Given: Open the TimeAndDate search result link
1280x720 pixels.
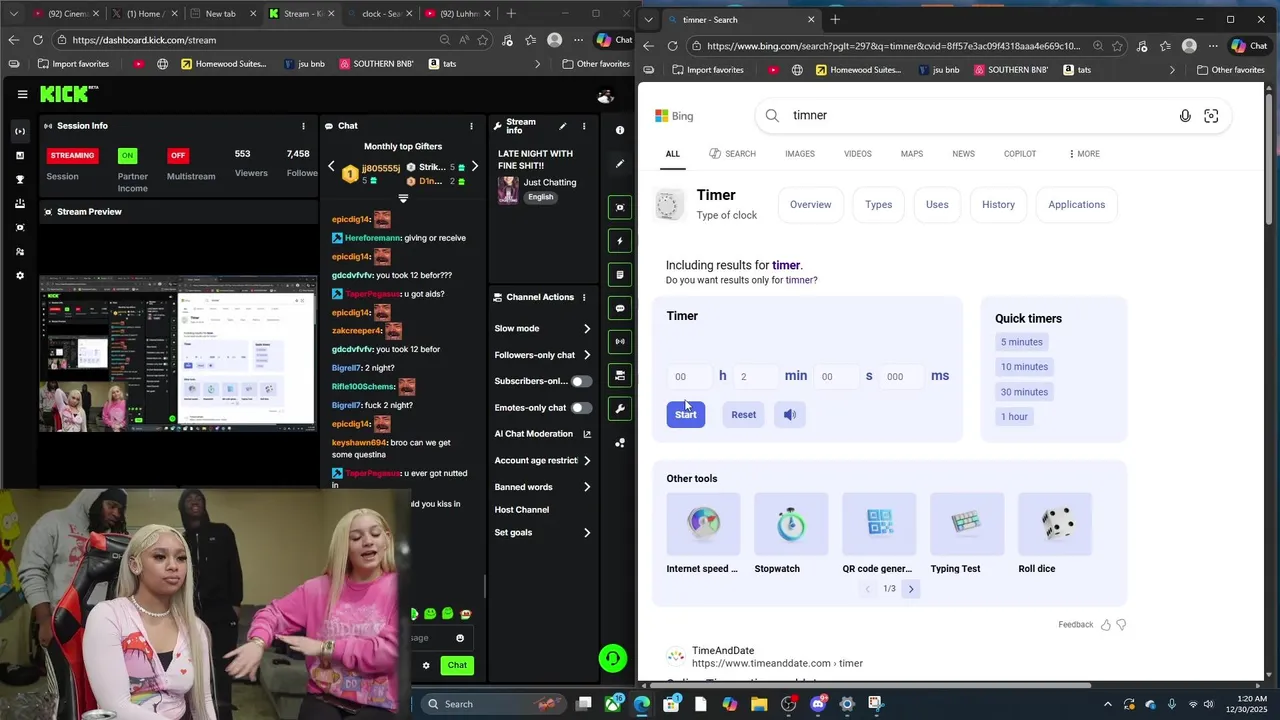Looking at the screenshot, I should pos(778,663).
